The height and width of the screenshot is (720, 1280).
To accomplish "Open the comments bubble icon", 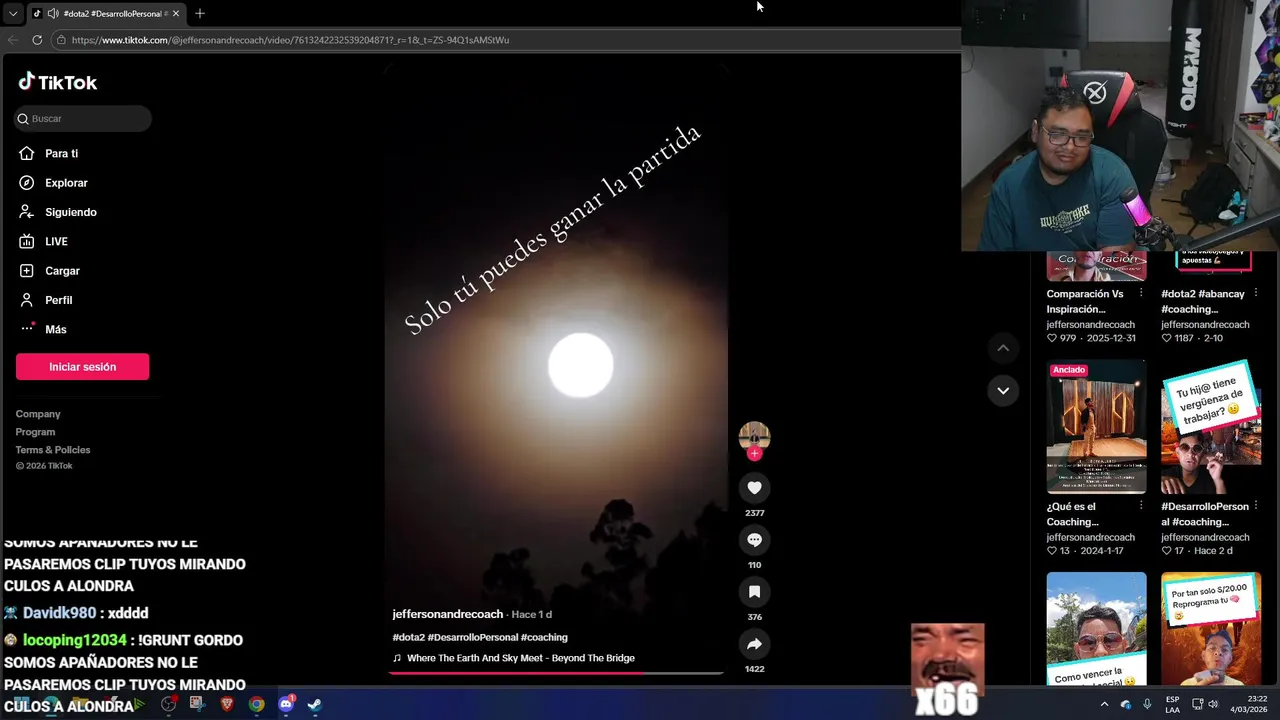I will point(754,540).
